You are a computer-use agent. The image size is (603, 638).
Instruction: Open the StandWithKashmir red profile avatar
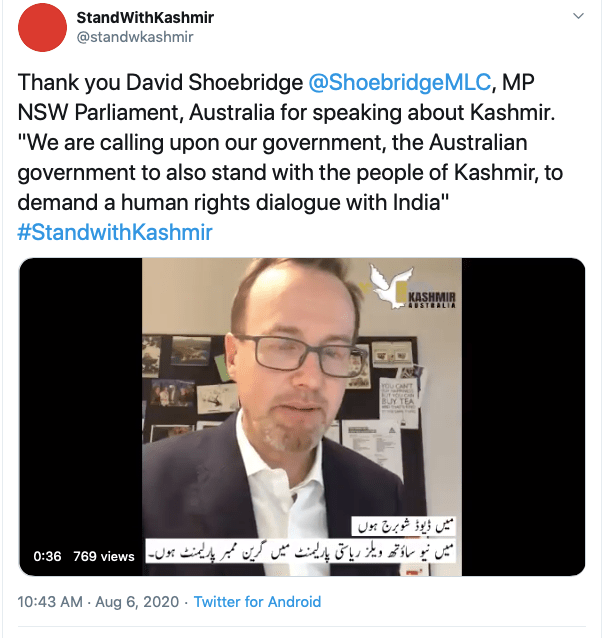coord(42,27)
